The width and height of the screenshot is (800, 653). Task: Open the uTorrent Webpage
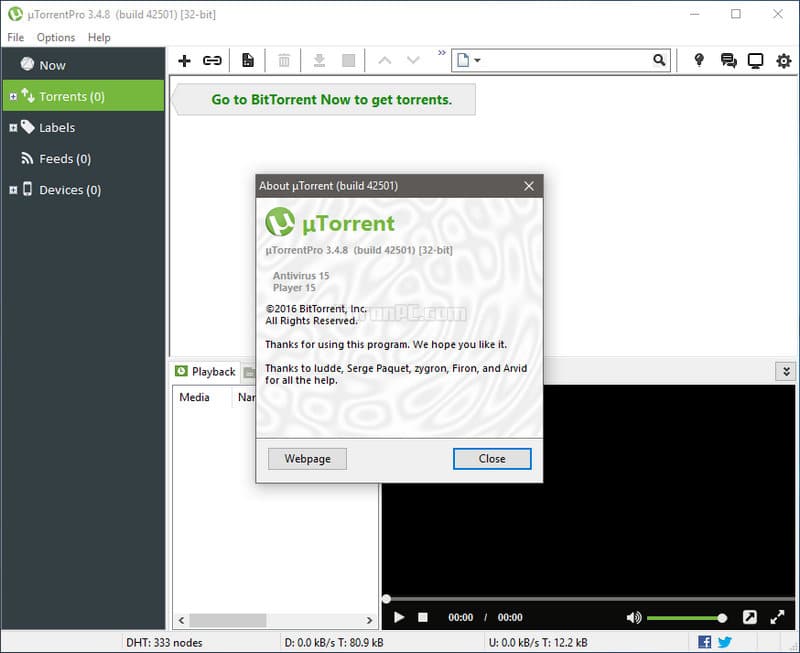(x=306, y=458)
